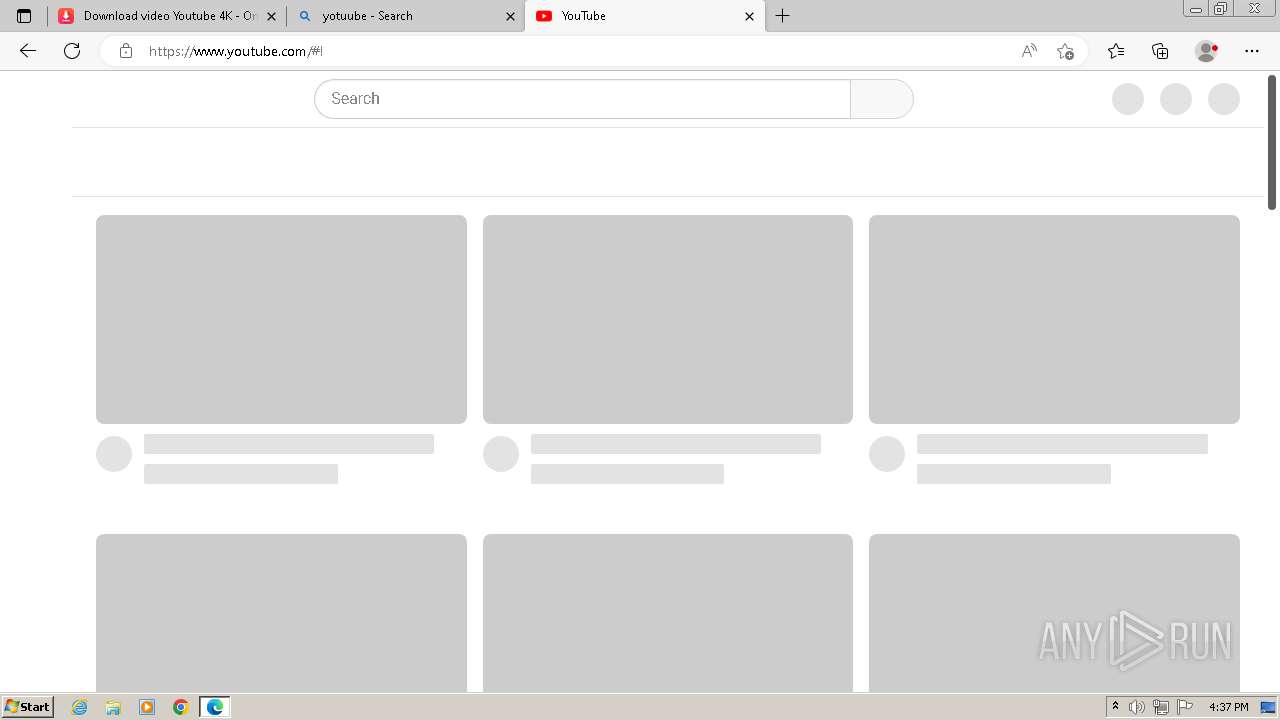Image resolution: width=1280 pixels, height=720 pixels.
Task: Launch Google Chrome from the taskbar
Action: 181,707
